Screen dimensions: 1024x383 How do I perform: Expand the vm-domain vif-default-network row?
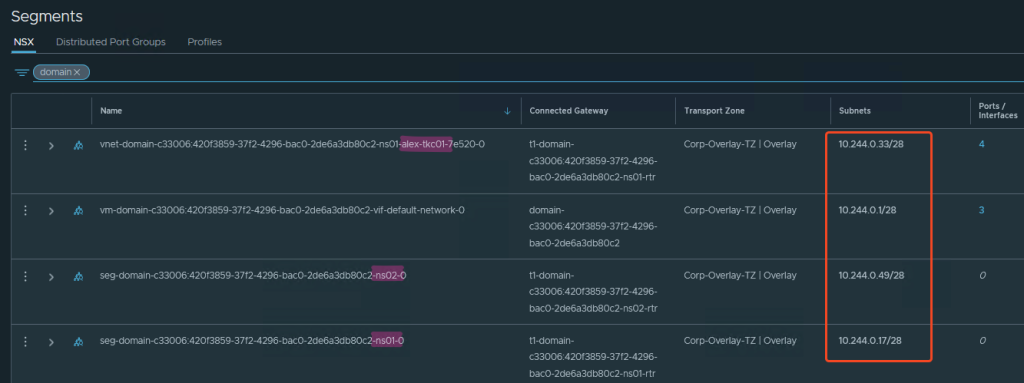(51, 210)
